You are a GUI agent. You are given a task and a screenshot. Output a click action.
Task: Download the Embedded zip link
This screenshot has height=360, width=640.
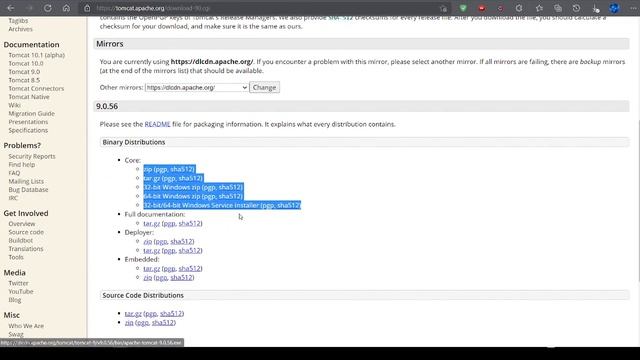[148, 277]
